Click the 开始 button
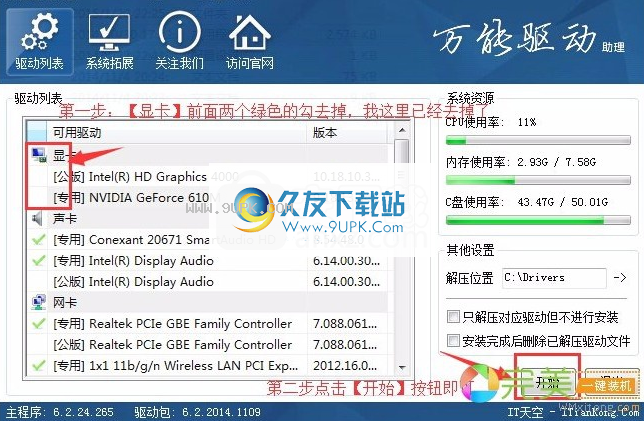This screenshot has width=644, height=421. coord(547,383)
